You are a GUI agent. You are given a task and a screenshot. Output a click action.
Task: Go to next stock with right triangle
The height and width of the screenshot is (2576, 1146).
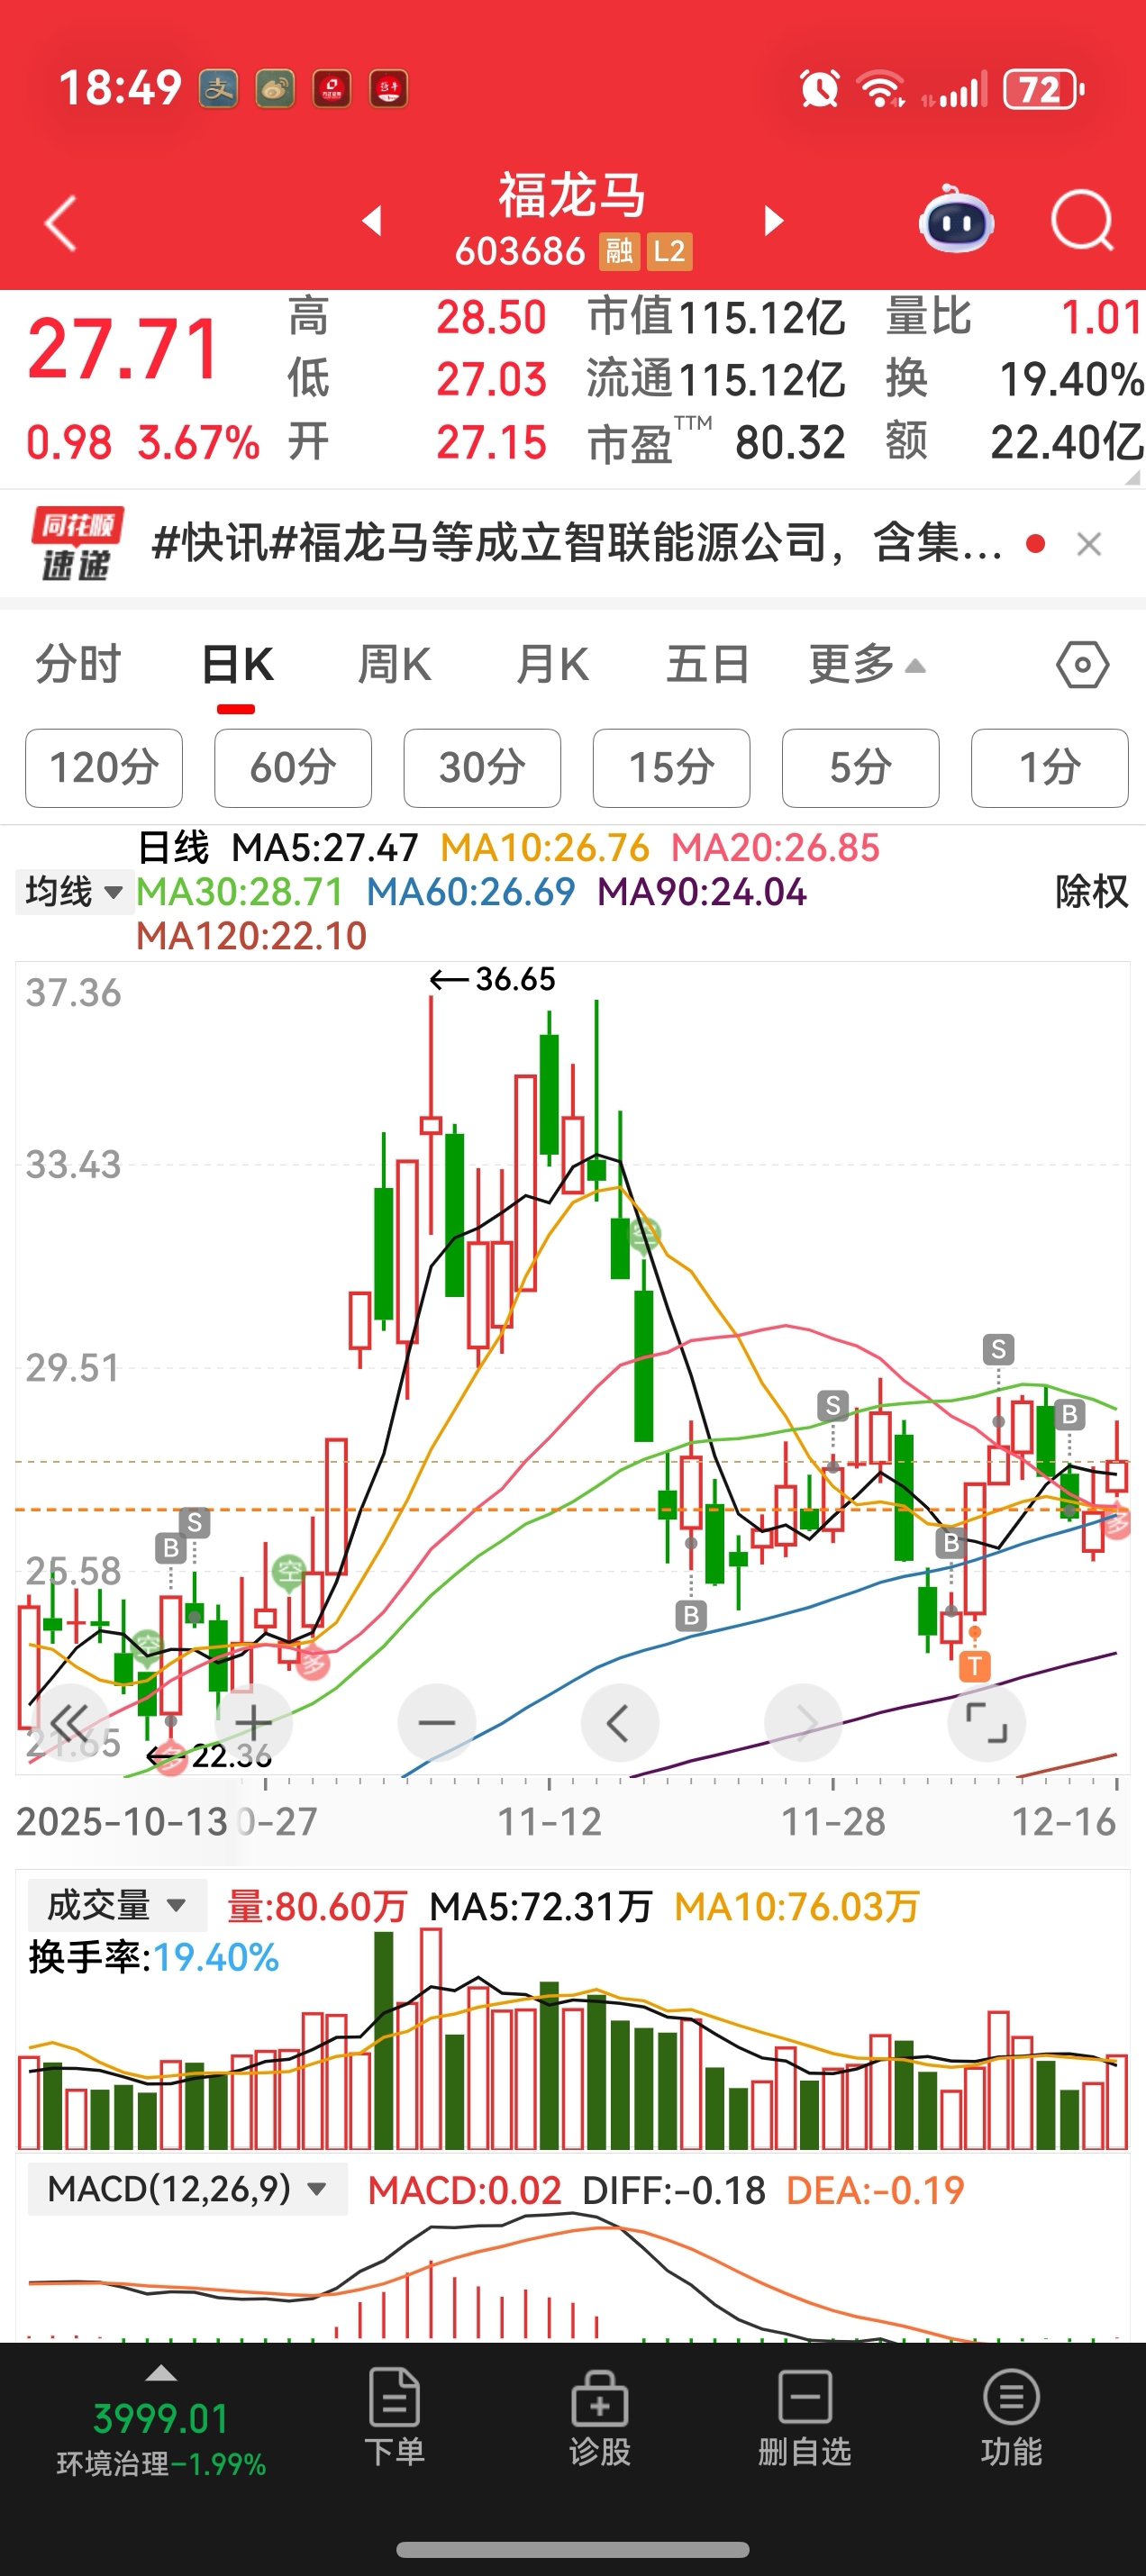pyautogui.click(x=773, y=221)
